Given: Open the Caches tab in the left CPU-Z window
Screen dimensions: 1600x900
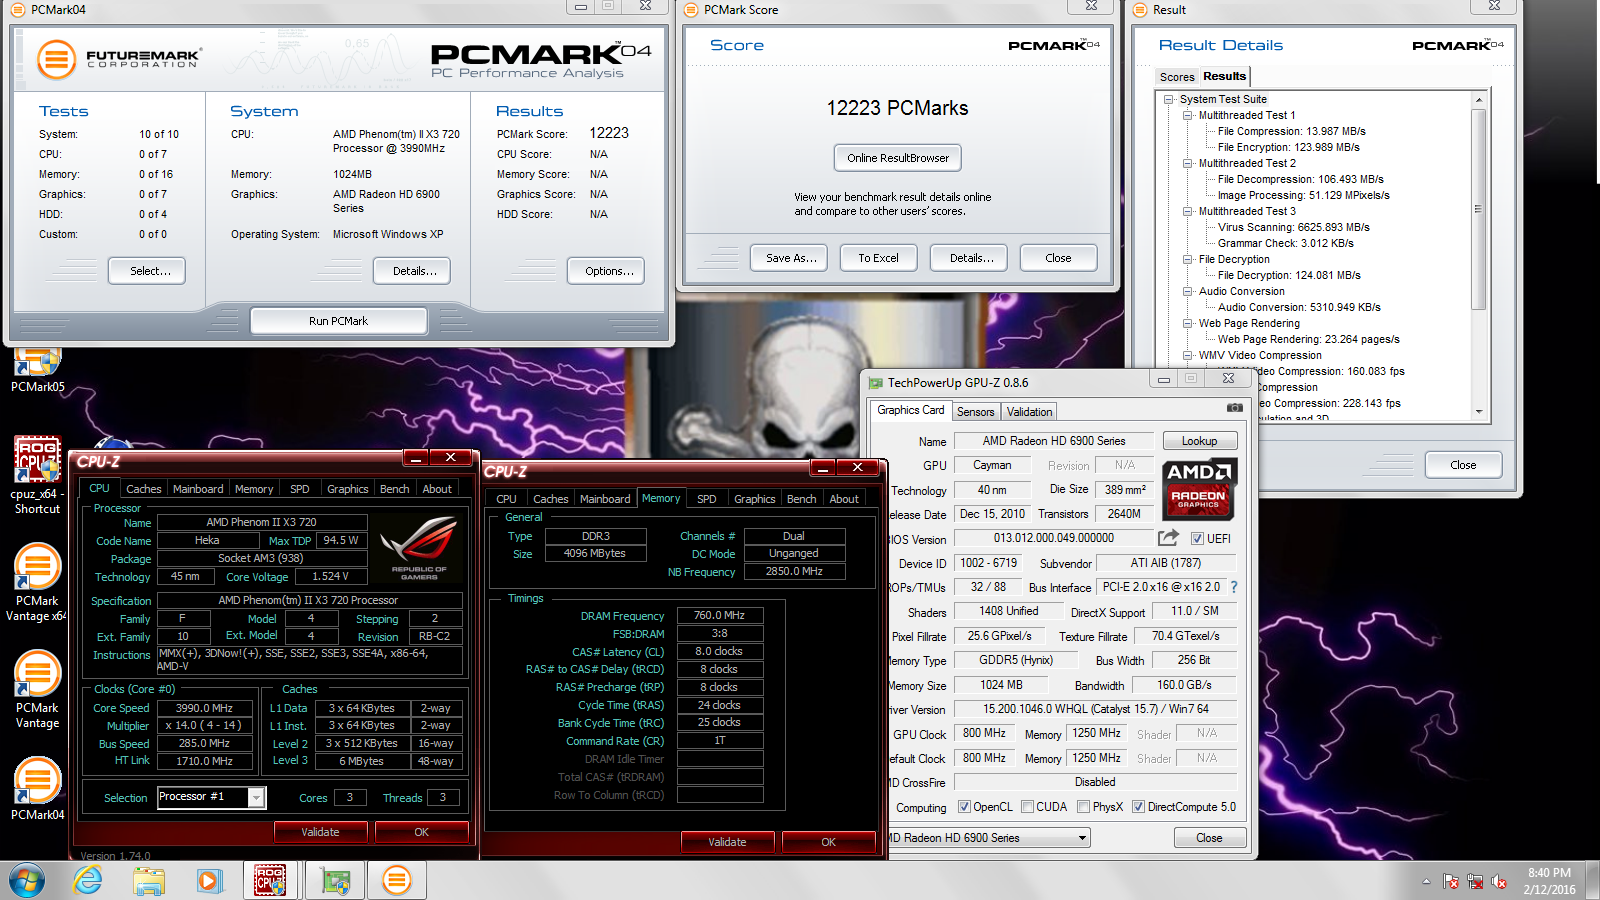Looking at the screenshot, I should pos(143,489).
